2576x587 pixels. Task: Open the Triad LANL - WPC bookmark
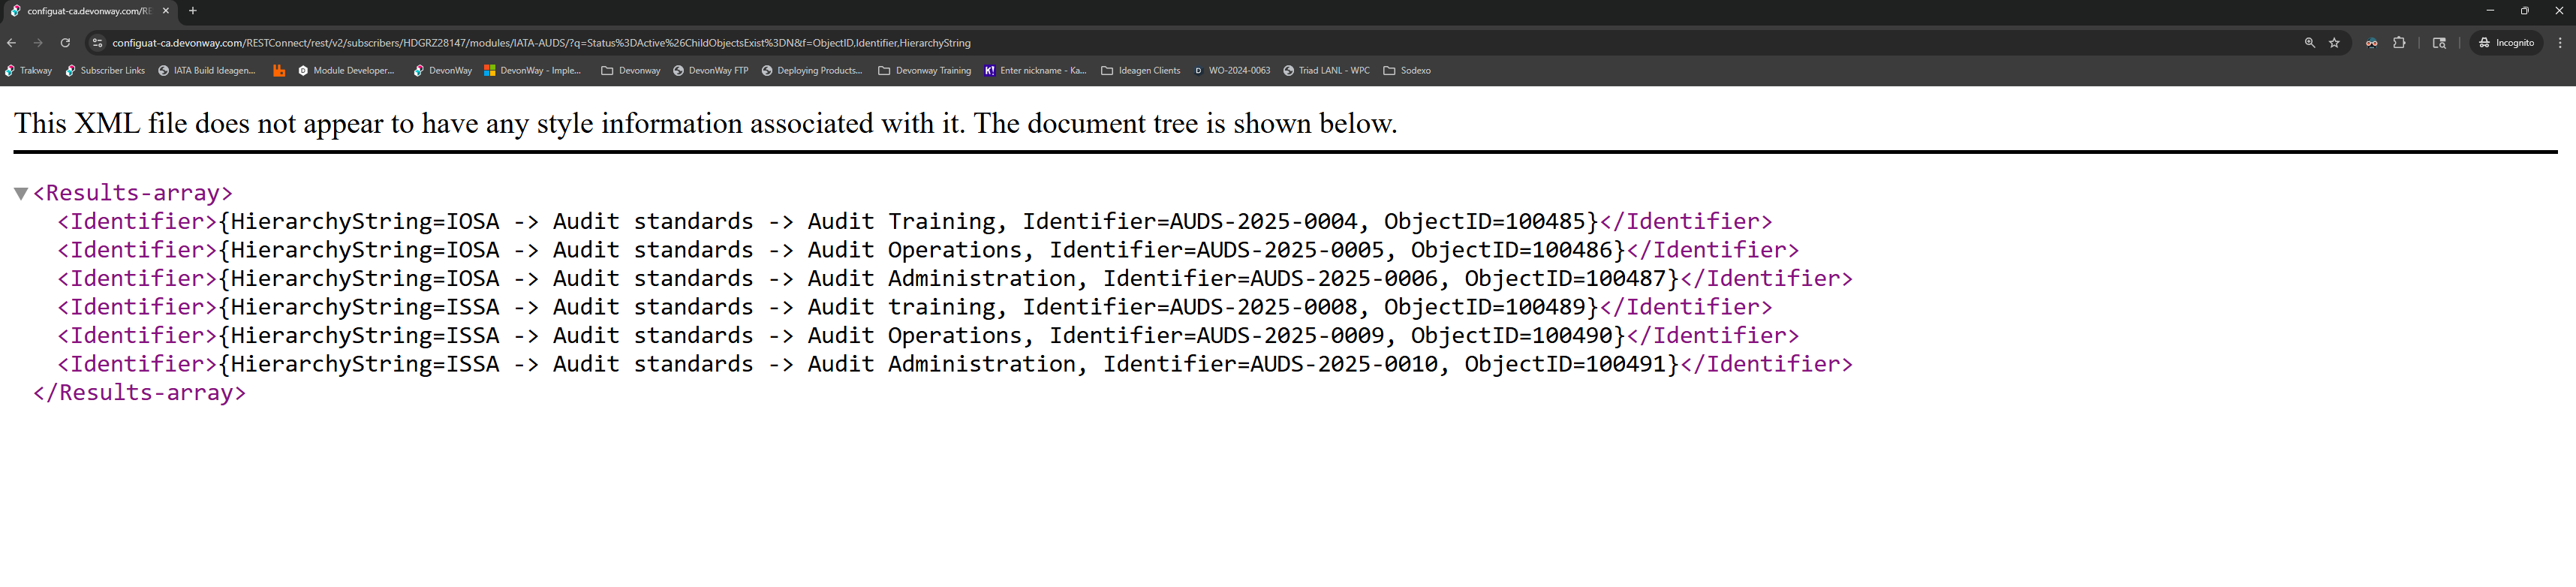1326,71
